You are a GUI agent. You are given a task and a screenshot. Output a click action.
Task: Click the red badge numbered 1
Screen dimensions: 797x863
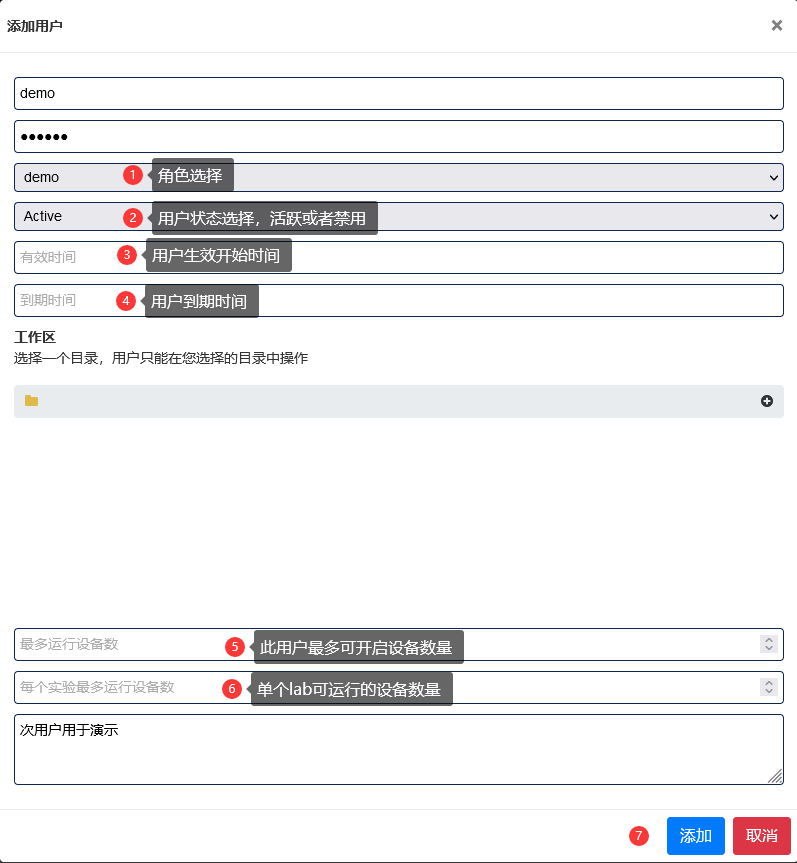pos(133,175)
